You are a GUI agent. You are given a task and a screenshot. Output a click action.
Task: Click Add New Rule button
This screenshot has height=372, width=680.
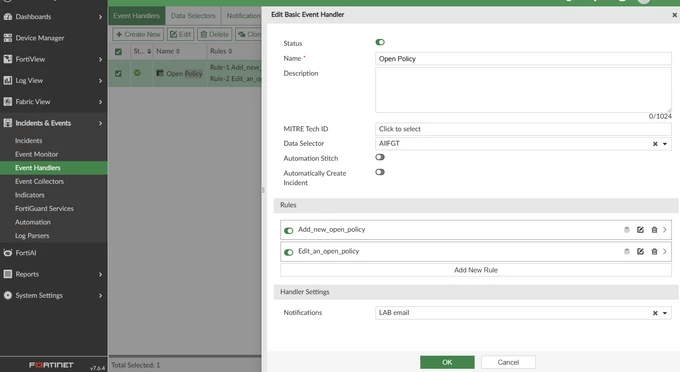pos(476,270)
